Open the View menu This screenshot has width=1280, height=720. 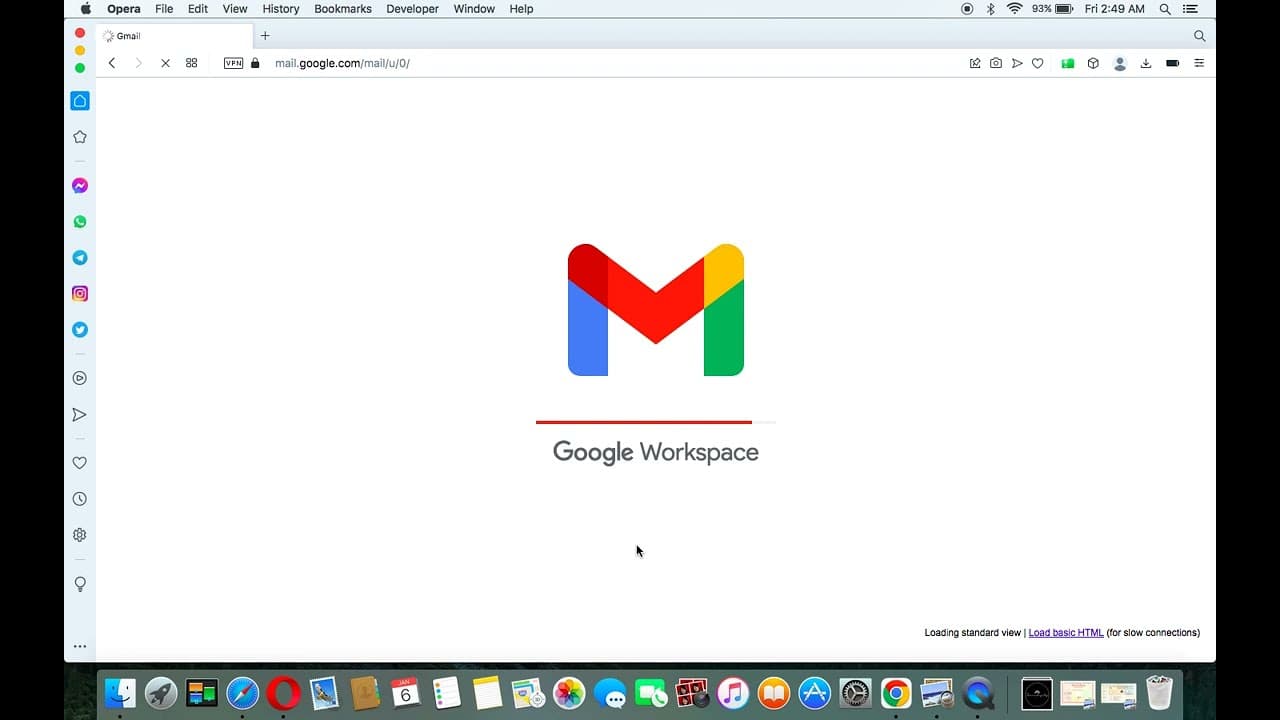tap(235, 9)
